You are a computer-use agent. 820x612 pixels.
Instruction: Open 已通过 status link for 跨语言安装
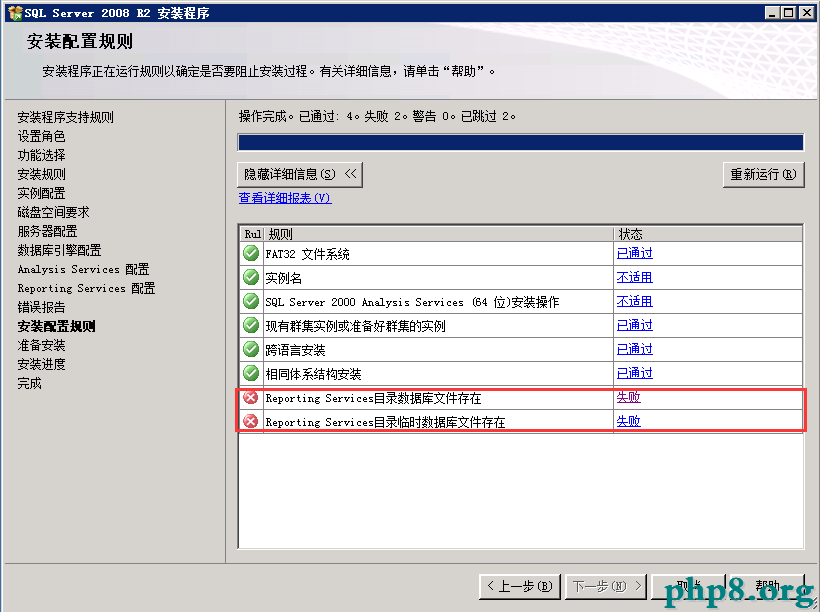coord(634,349)
